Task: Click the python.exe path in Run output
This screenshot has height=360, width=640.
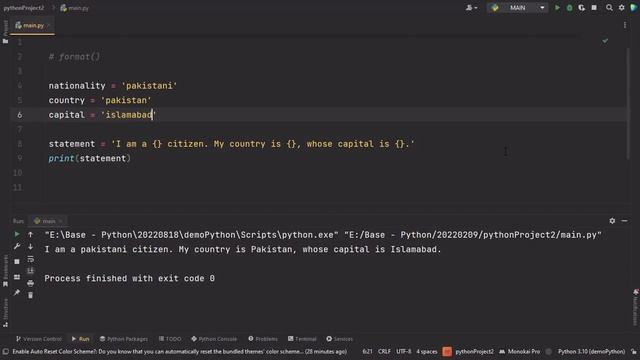Action: click(x=191, y=235)
